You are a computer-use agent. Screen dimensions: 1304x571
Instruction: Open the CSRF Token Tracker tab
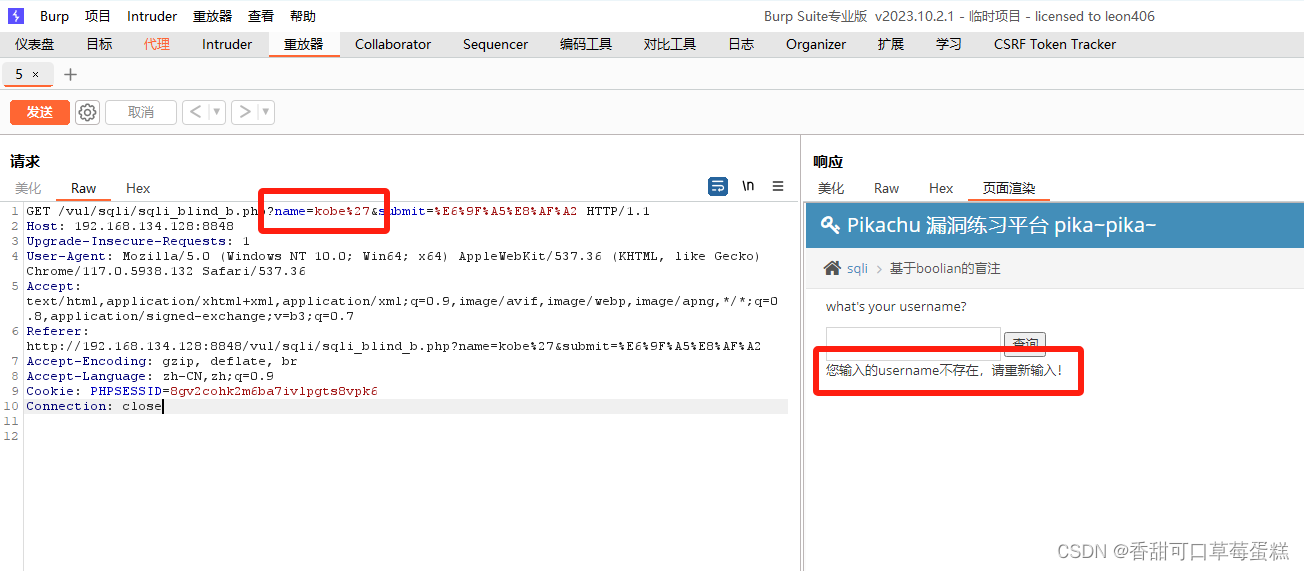(1055, 44)
